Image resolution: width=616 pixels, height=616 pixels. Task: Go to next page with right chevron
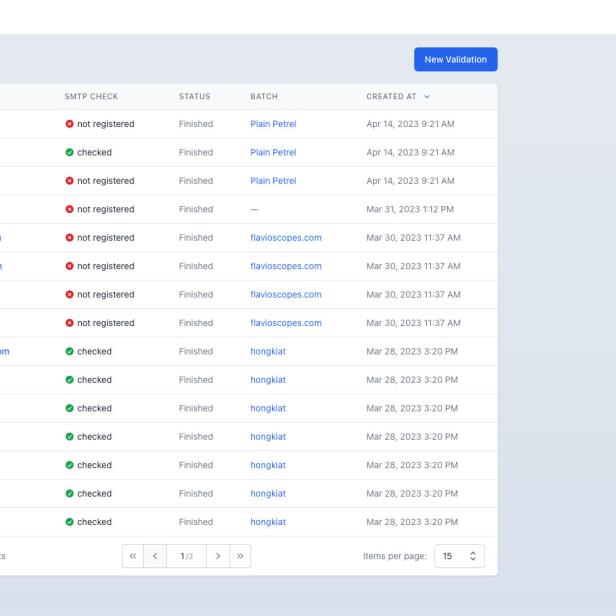(218, 556)
